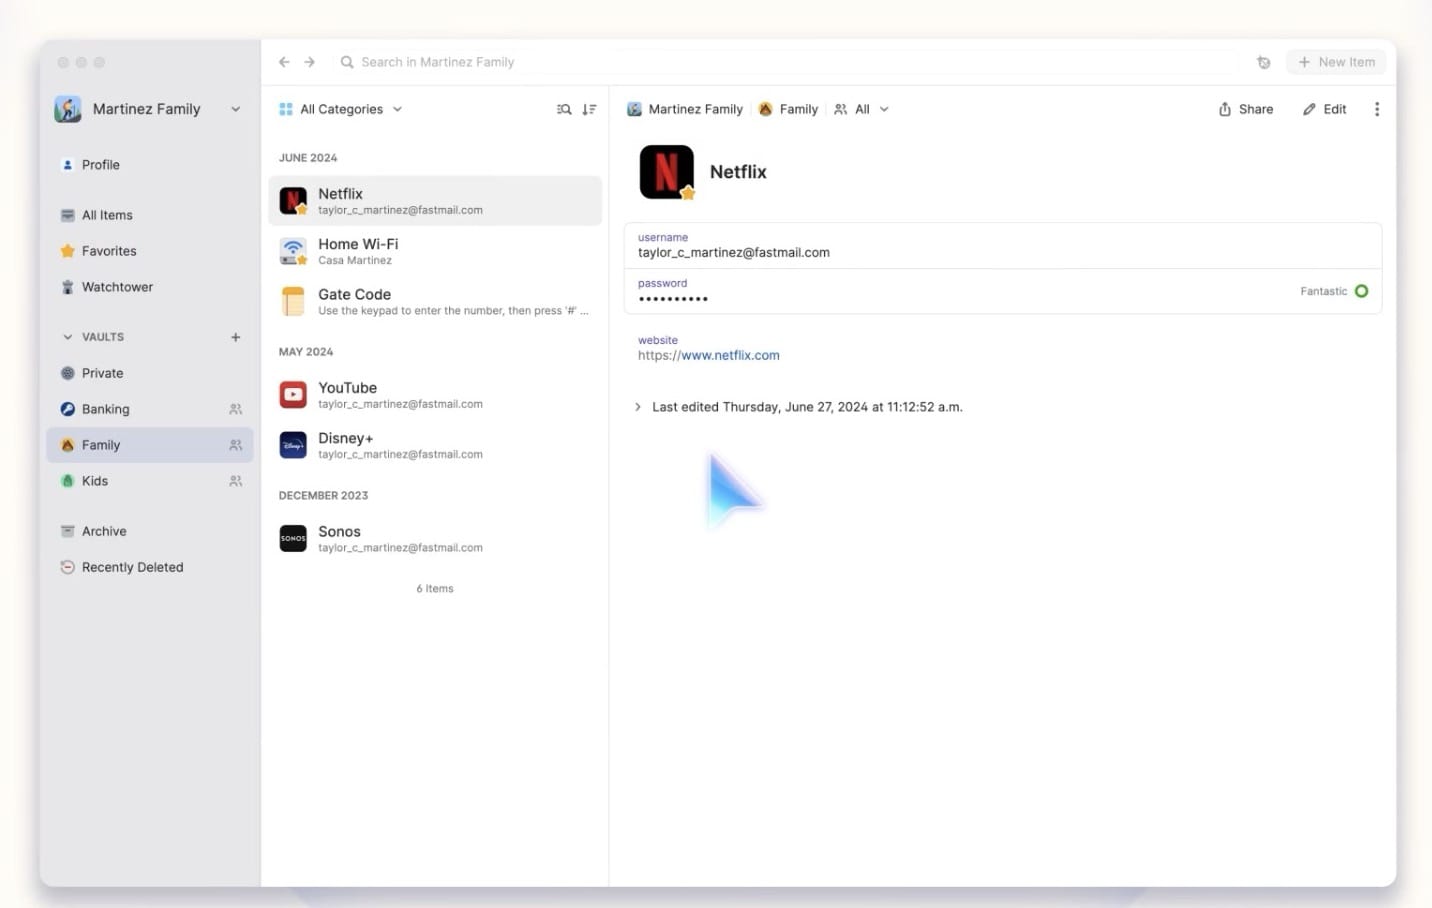Click the Family vault breadcrumb
Viewport: 1432px width, 908px height.
pos(788,109)
